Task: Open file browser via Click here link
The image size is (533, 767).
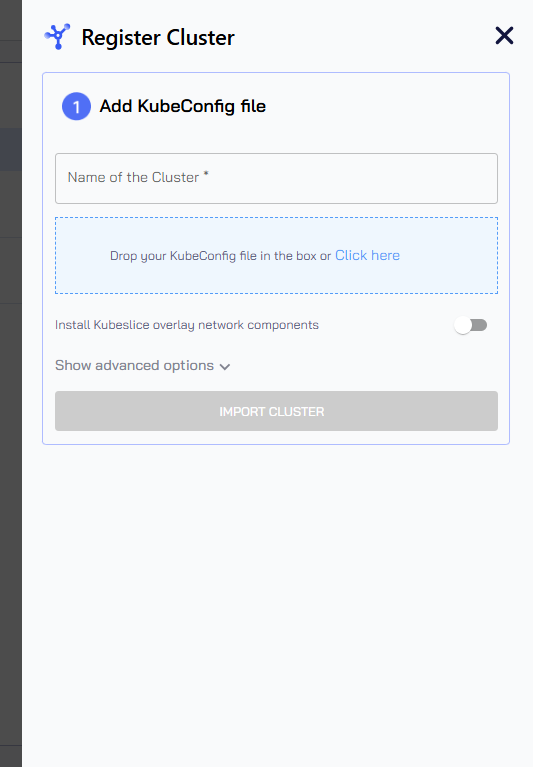Action: click(x=367, y=255)
